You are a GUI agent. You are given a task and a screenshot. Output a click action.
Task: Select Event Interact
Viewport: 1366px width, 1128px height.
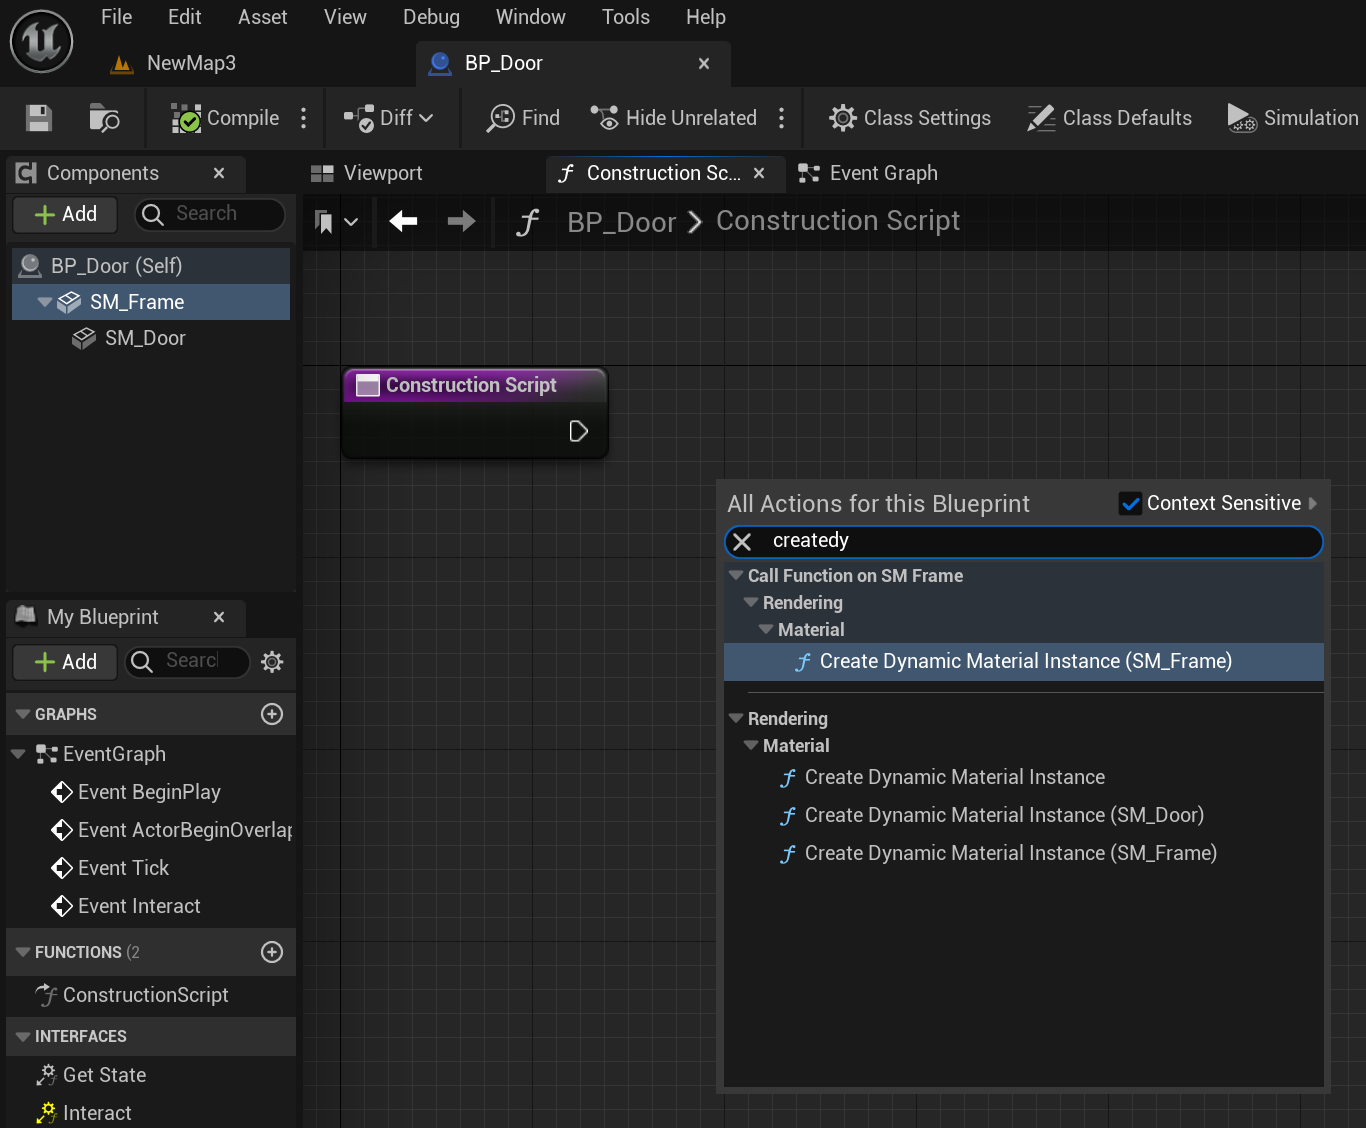coord(139,906)
